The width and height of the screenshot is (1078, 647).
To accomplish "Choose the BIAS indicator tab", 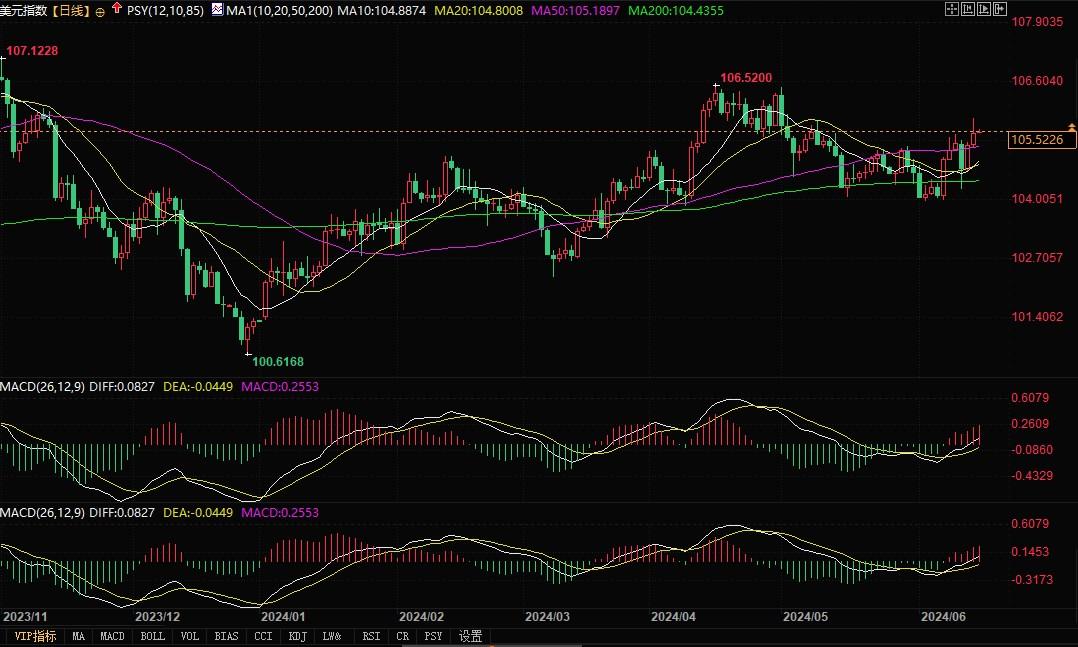I will 226,636.
